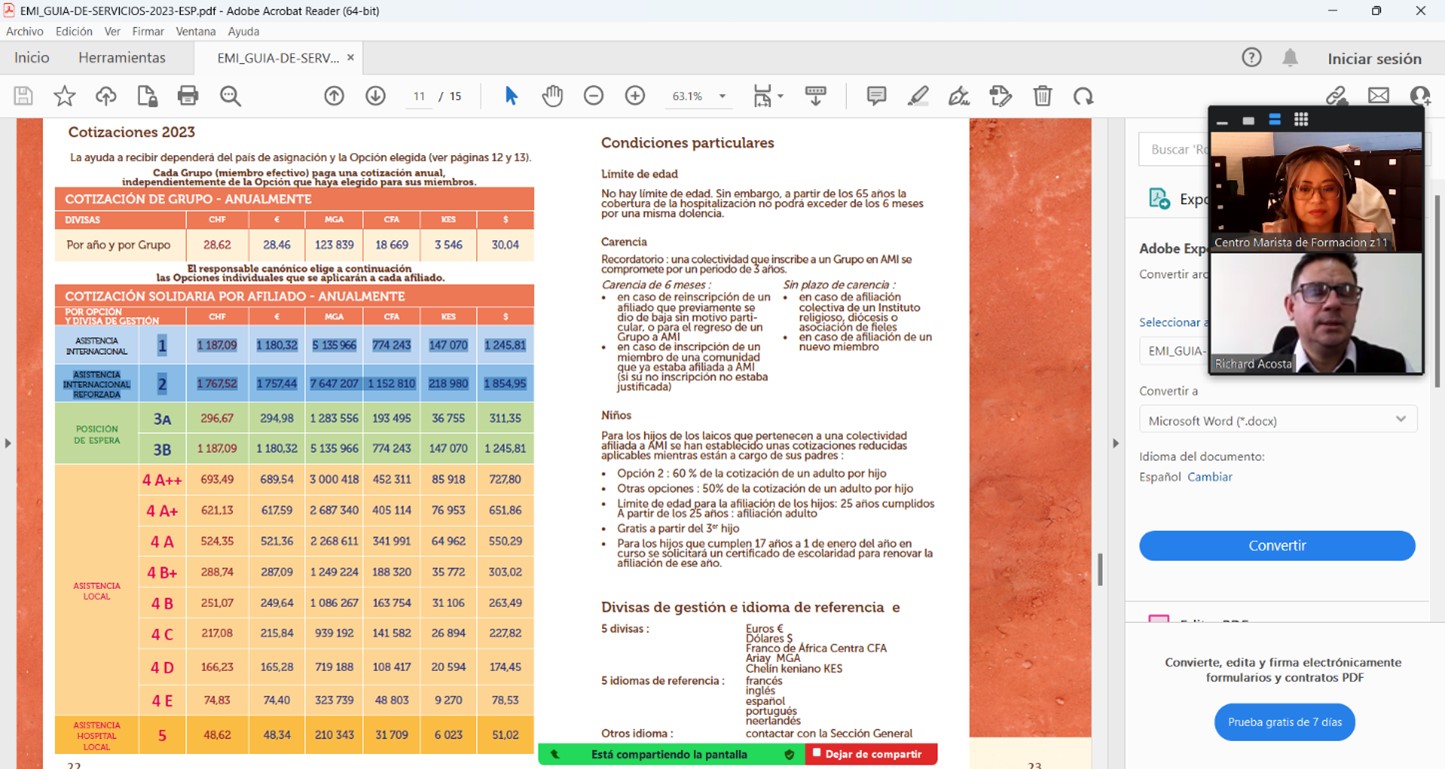Open the Archivo menu
Image resolution: width=1445 pixels, height=769 pixels.
(x=25, y=31)
